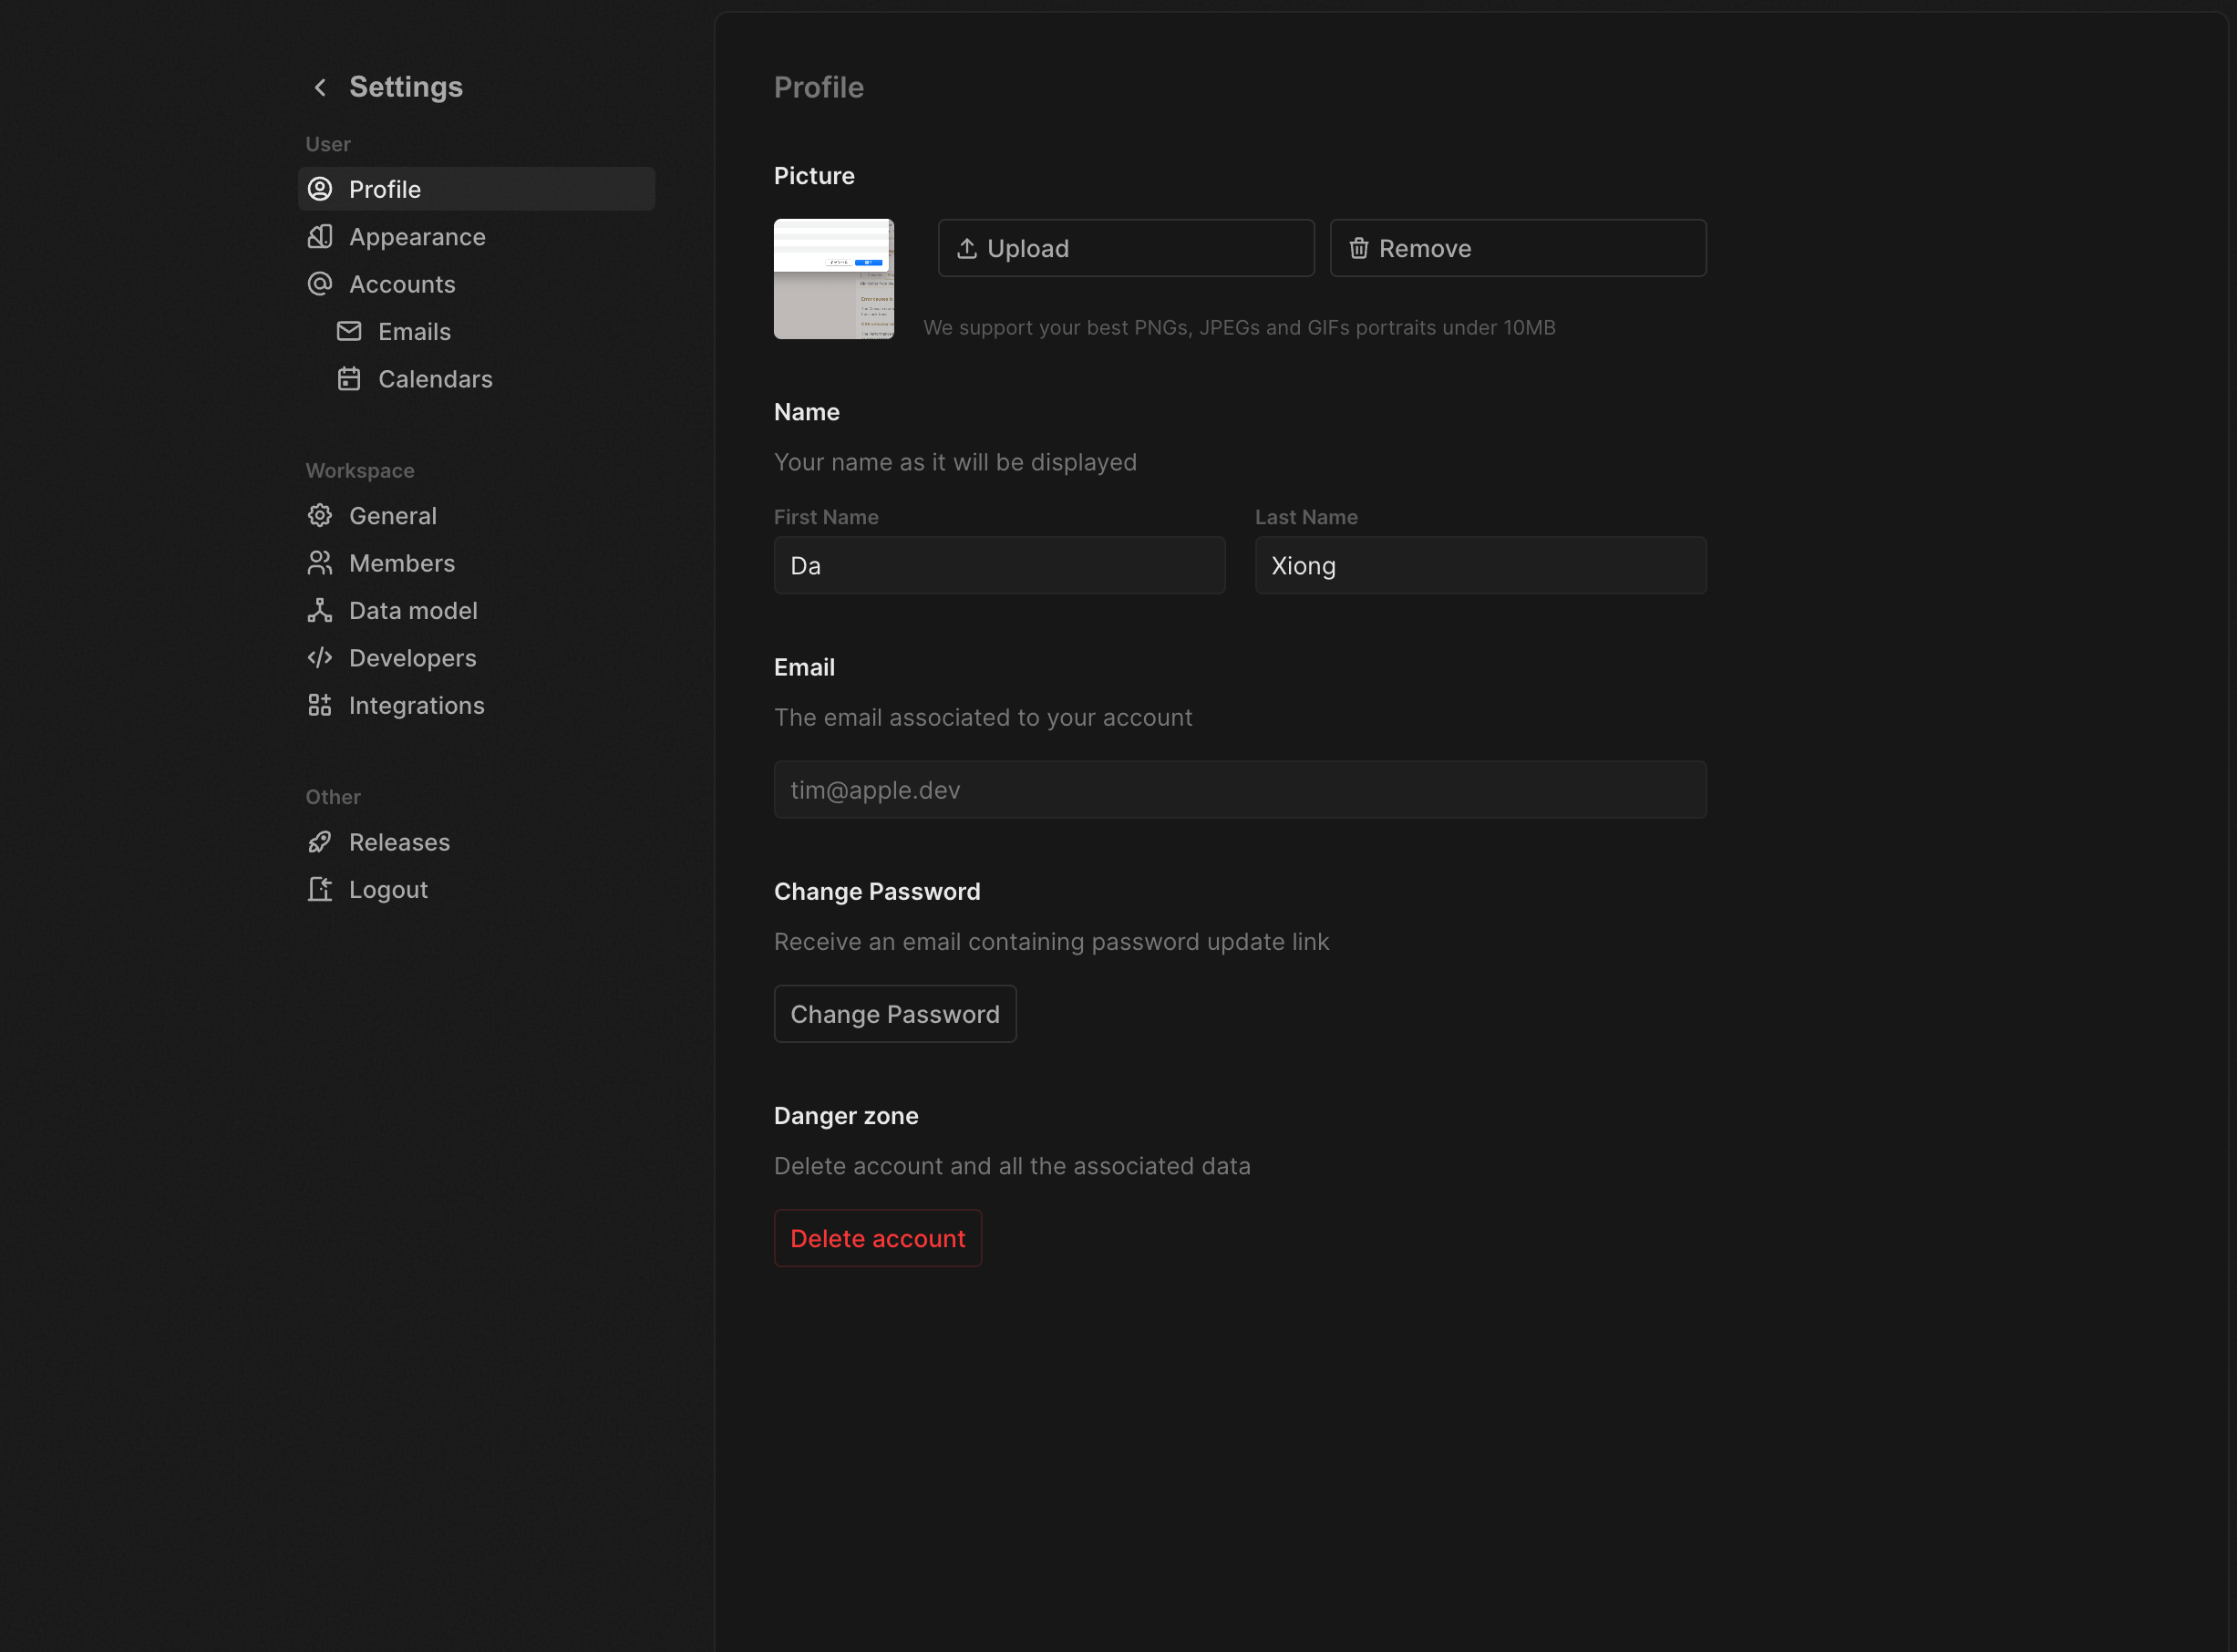The width and height of the screenshot is (2237, 1652).
Task: Open Developers settings
Action: pyautogui.click(x=477, y=658)
